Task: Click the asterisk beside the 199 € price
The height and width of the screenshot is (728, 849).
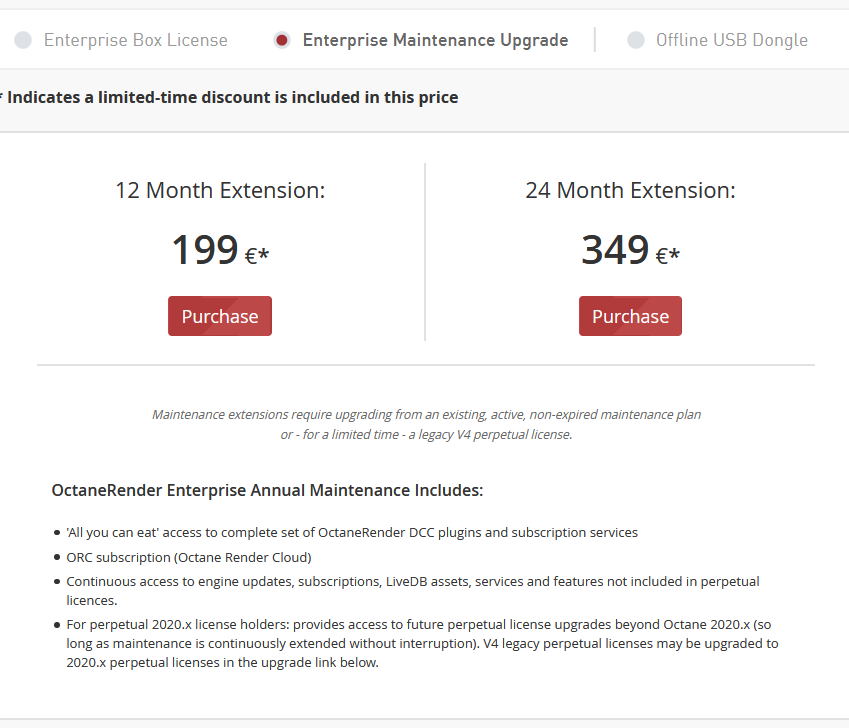Action: (x=264, y=254)
